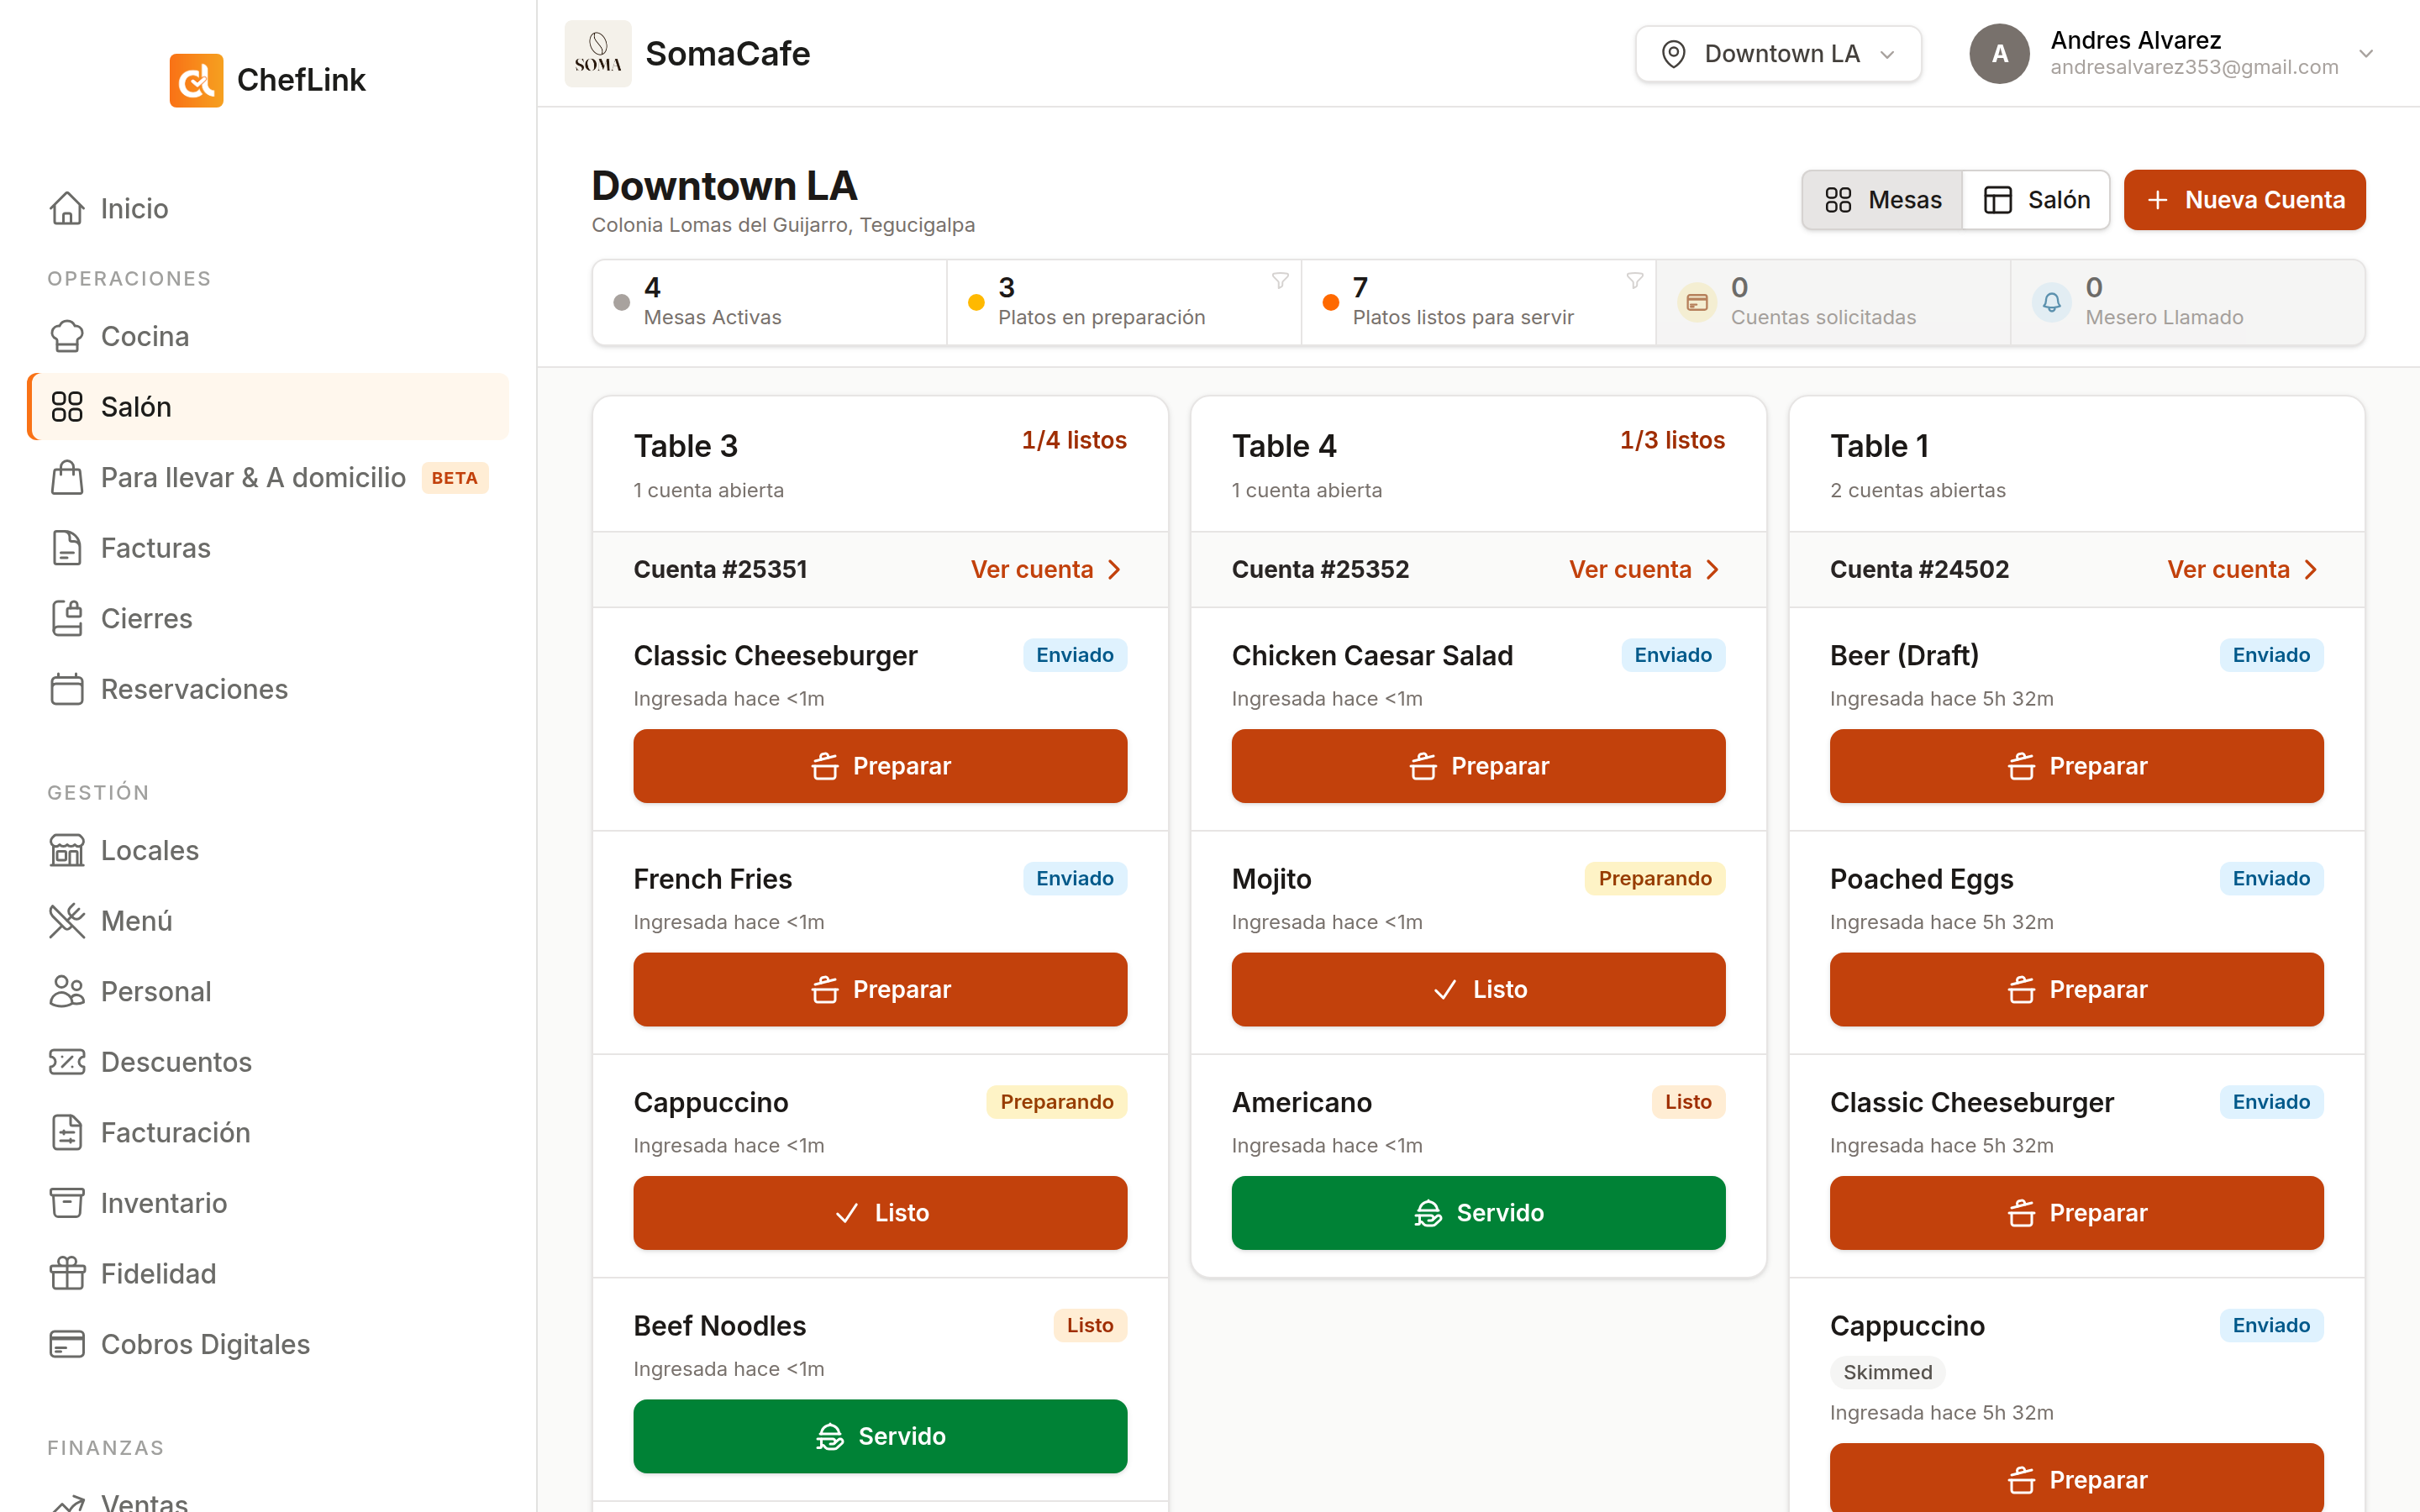Click the location pin icon
2420x1512 pixels.
[x=1673, y=54]
